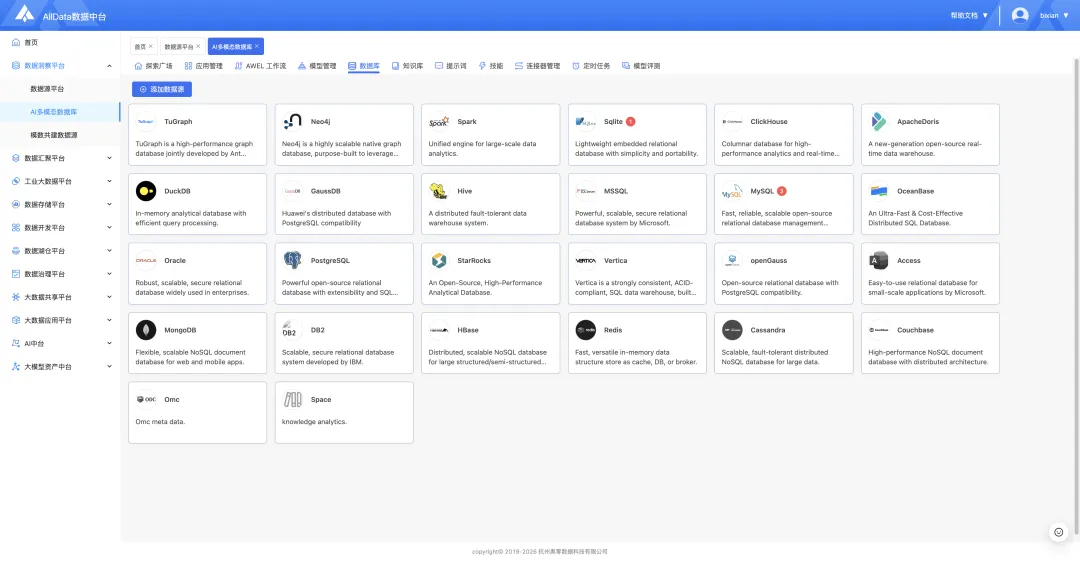1080x565 pixels.
Task: Click the GaussDB logo icon
Action: [x=292, y=191]
